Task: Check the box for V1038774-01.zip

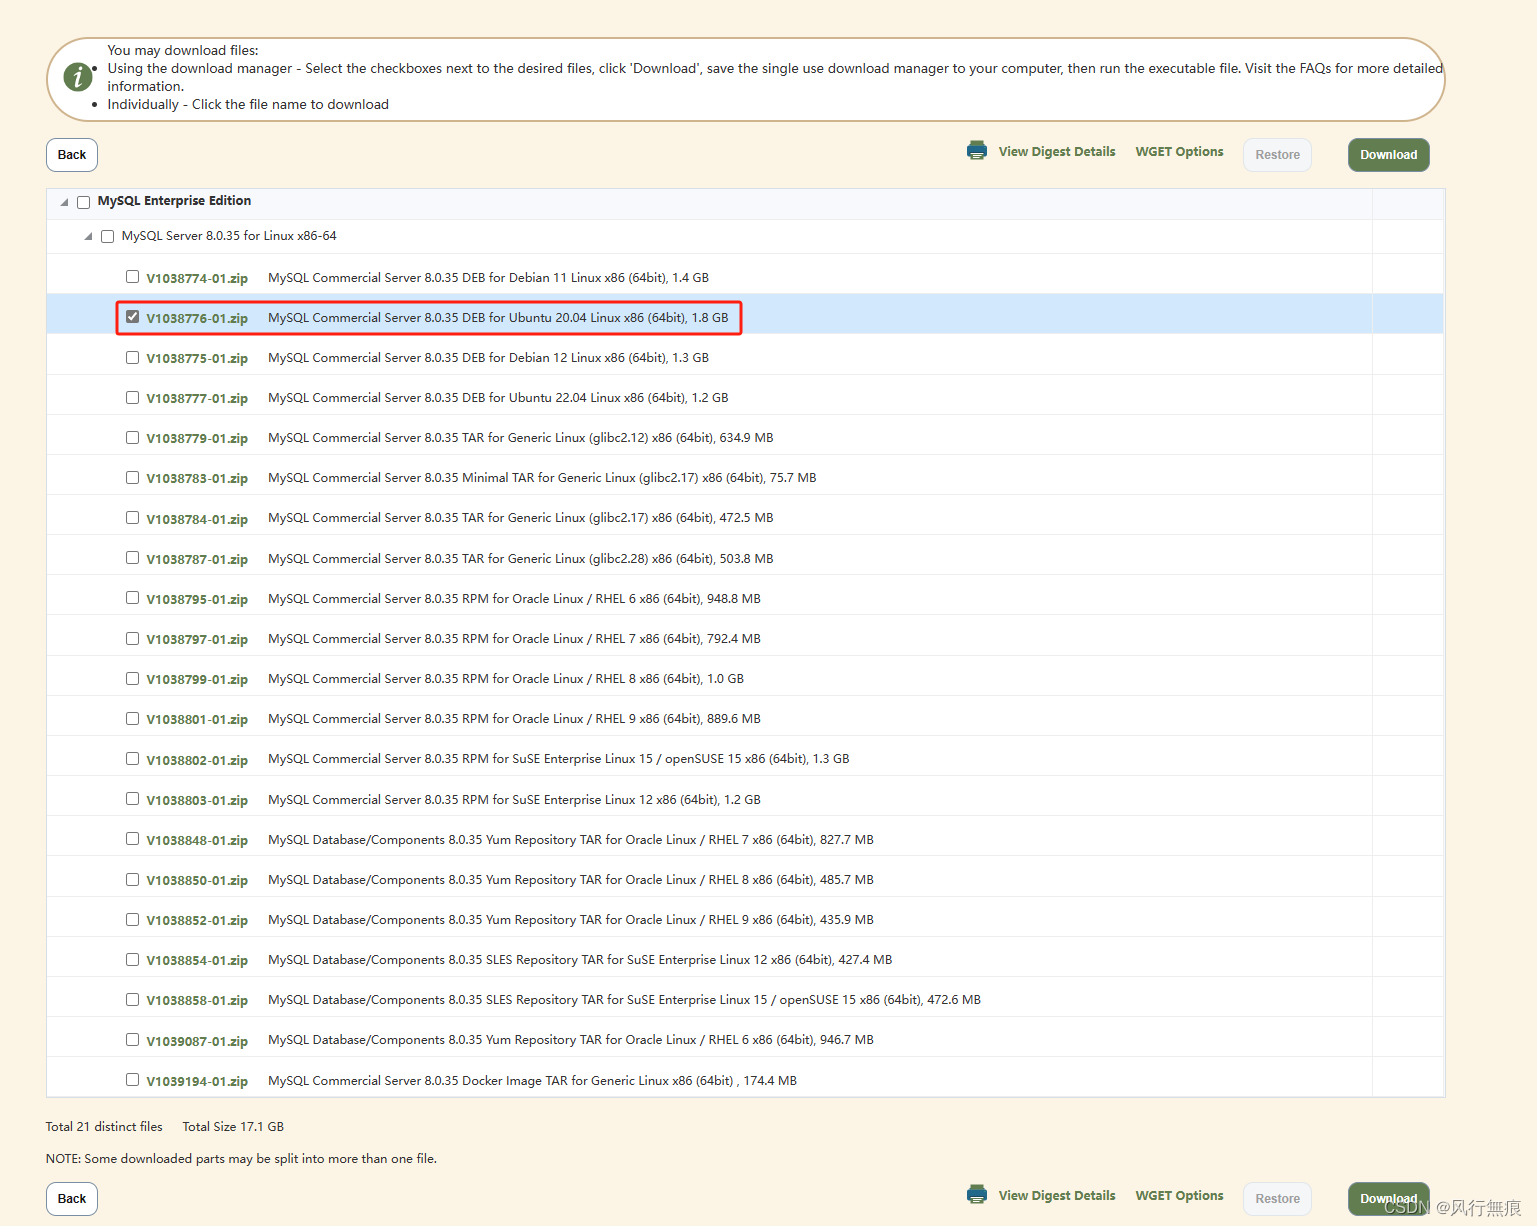Action: 132,277
